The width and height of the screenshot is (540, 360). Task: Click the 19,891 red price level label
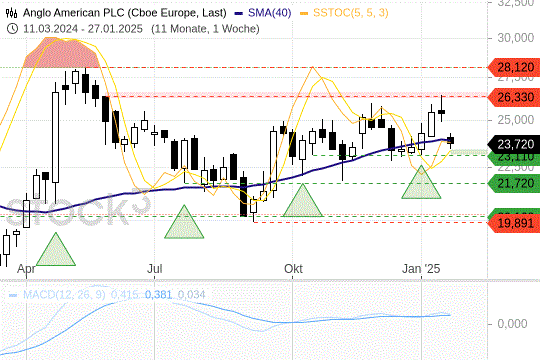point(514,223)
